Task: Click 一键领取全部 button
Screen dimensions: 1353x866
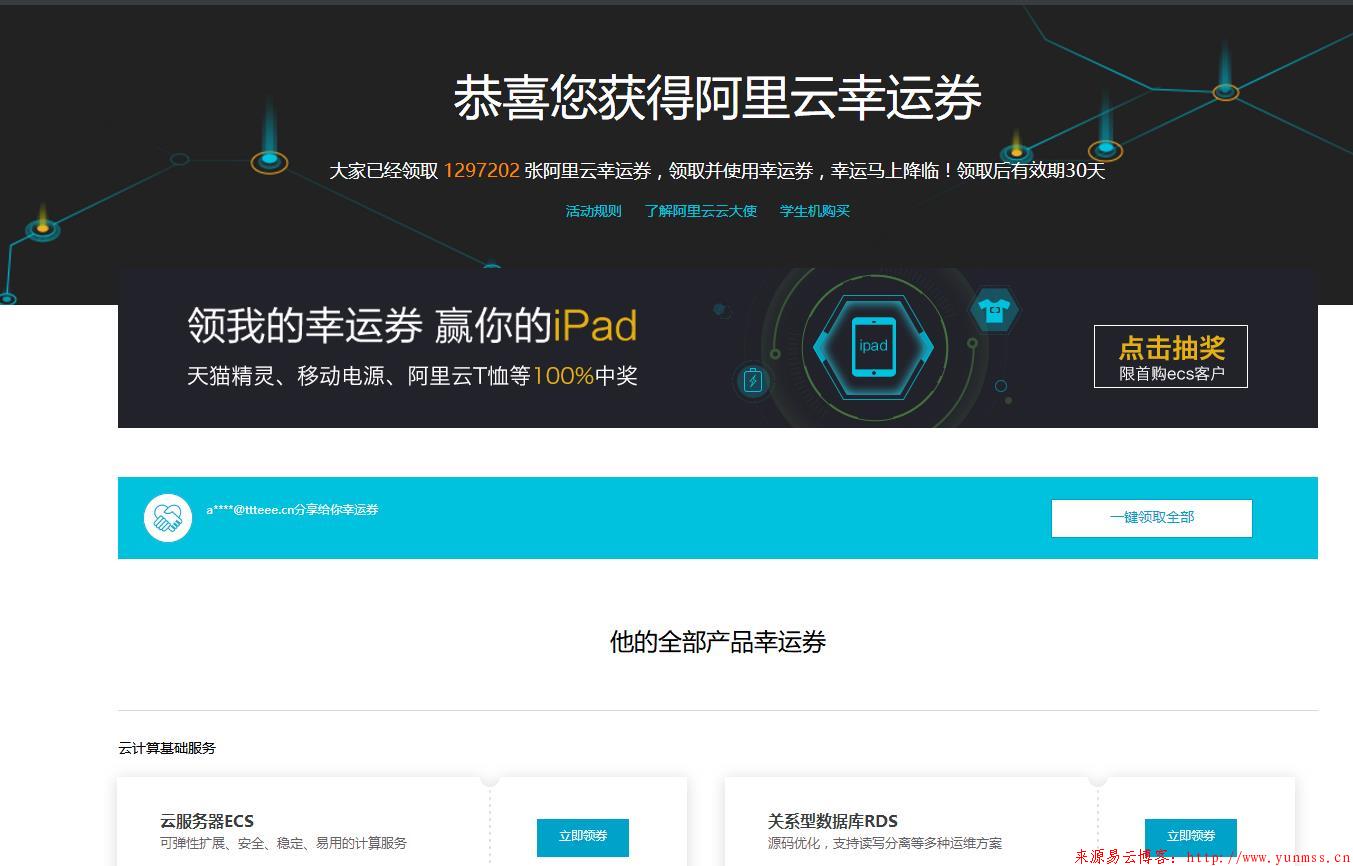Action: (1151, 518)
